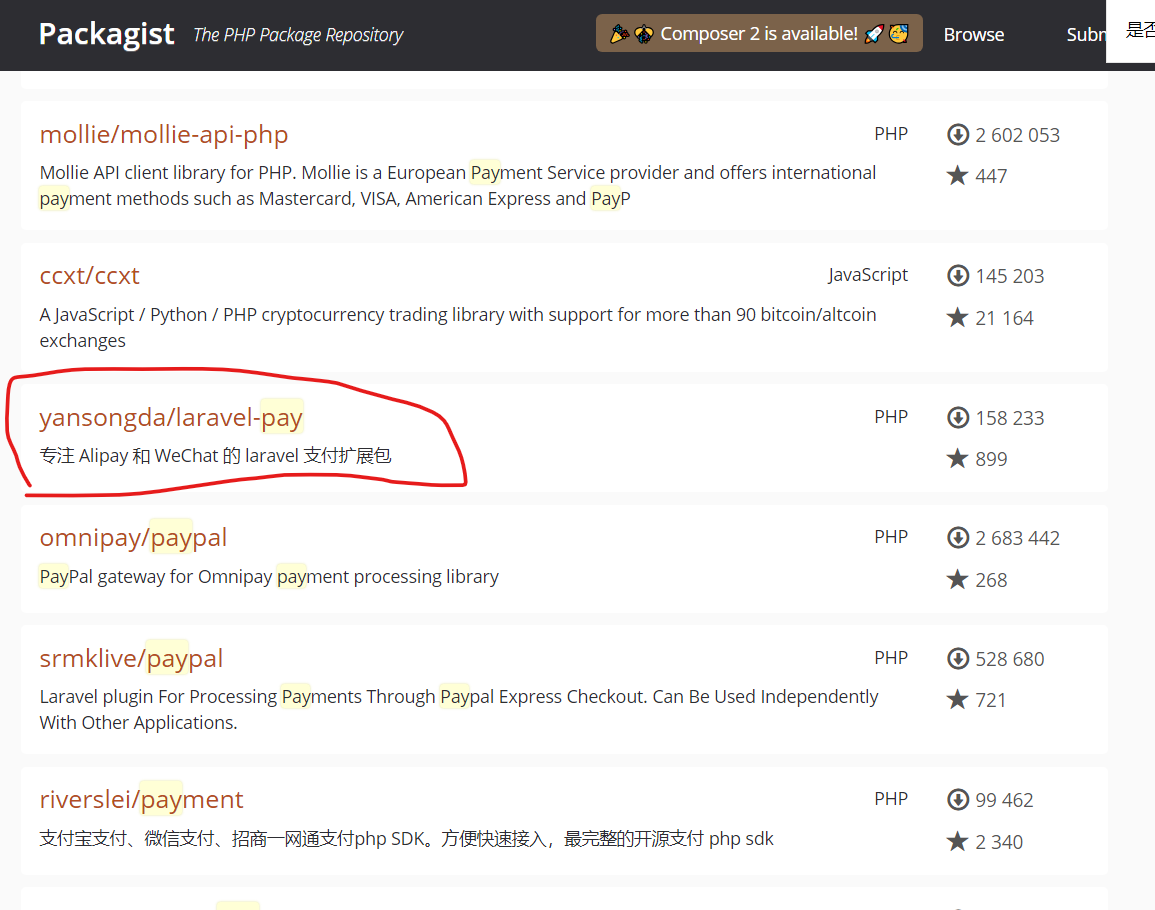Viewport: 1155px width, 910px height.
Task: Click the party popper emoji in banner
Action: click(619, 34)
